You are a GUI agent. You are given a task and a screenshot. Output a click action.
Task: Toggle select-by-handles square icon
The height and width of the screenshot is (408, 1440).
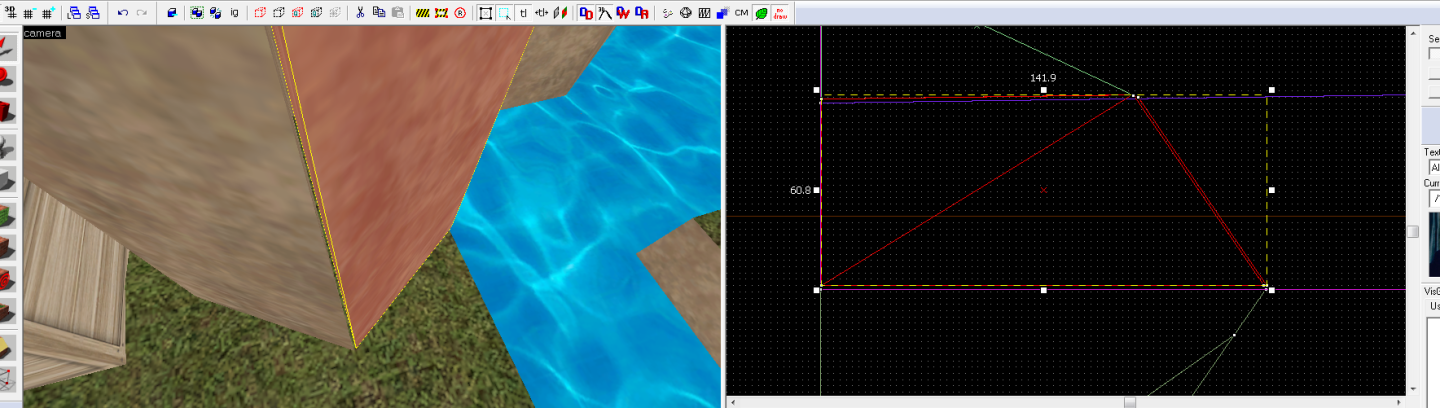coord(486,13)
